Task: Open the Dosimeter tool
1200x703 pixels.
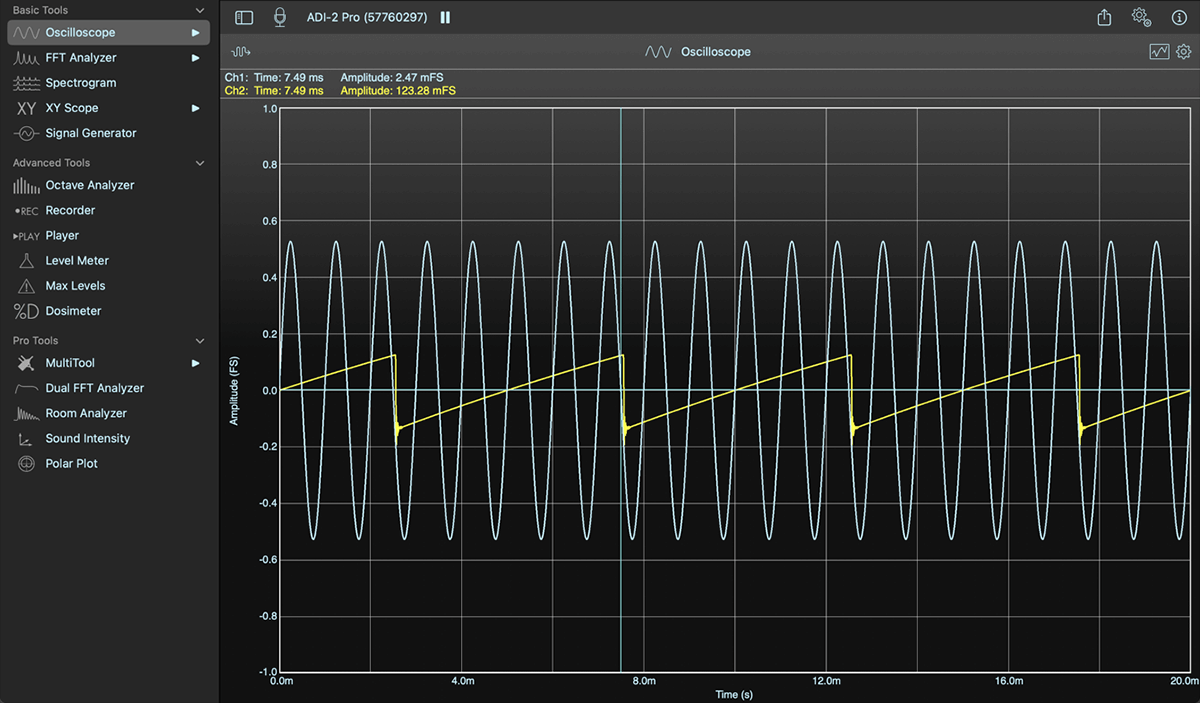Action: tap(72, 310)
